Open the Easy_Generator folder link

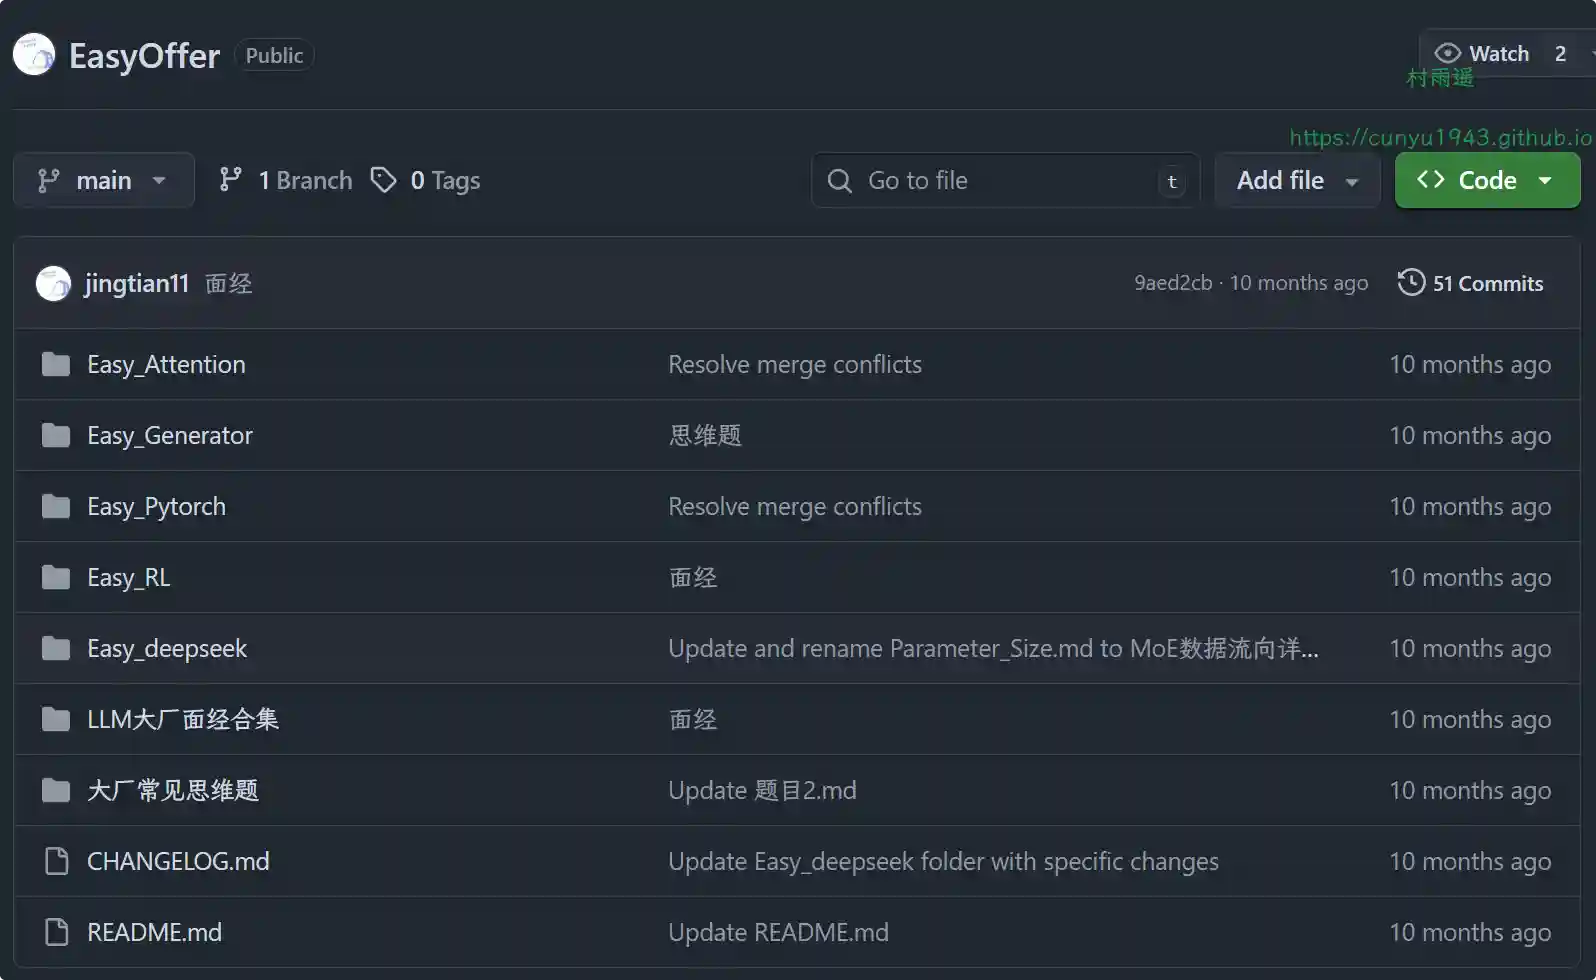(x=169, y=436)
